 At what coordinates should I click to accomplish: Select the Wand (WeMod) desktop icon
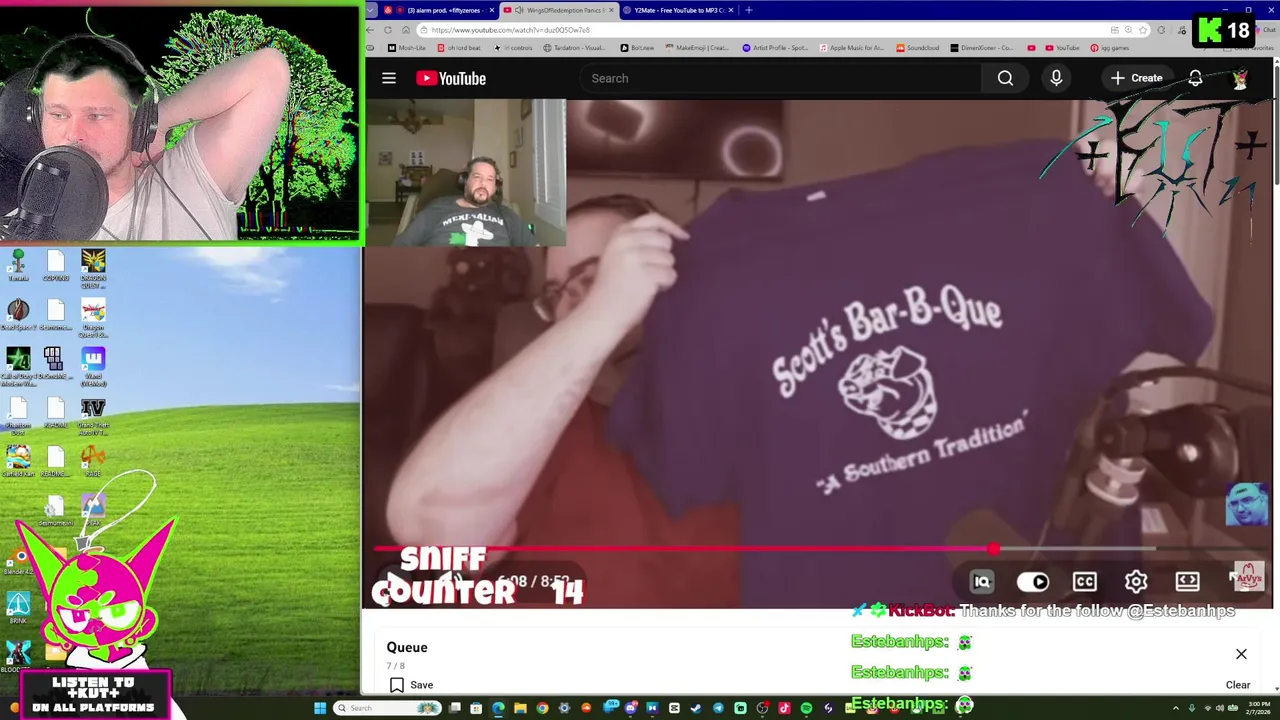tap(93, 366)
